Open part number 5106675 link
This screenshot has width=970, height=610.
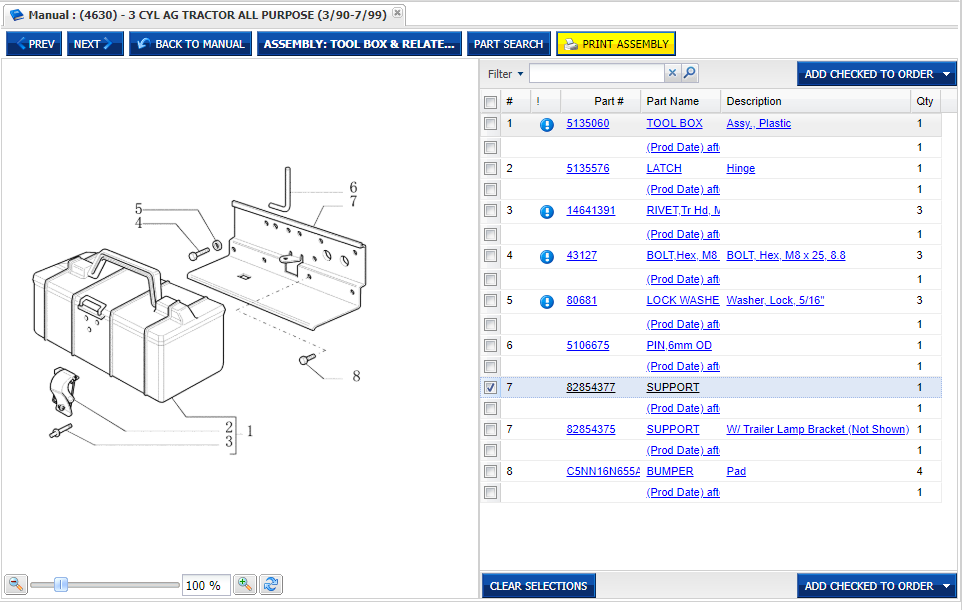(x=587, y=345)
